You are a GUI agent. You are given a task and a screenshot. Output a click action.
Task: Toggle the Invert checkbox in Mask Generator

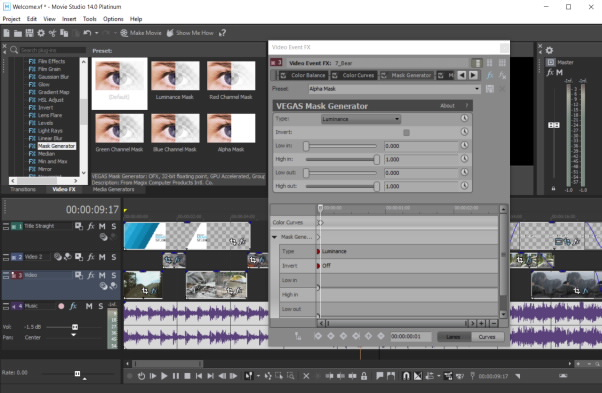pyautogui.click(x=406, y=132)
